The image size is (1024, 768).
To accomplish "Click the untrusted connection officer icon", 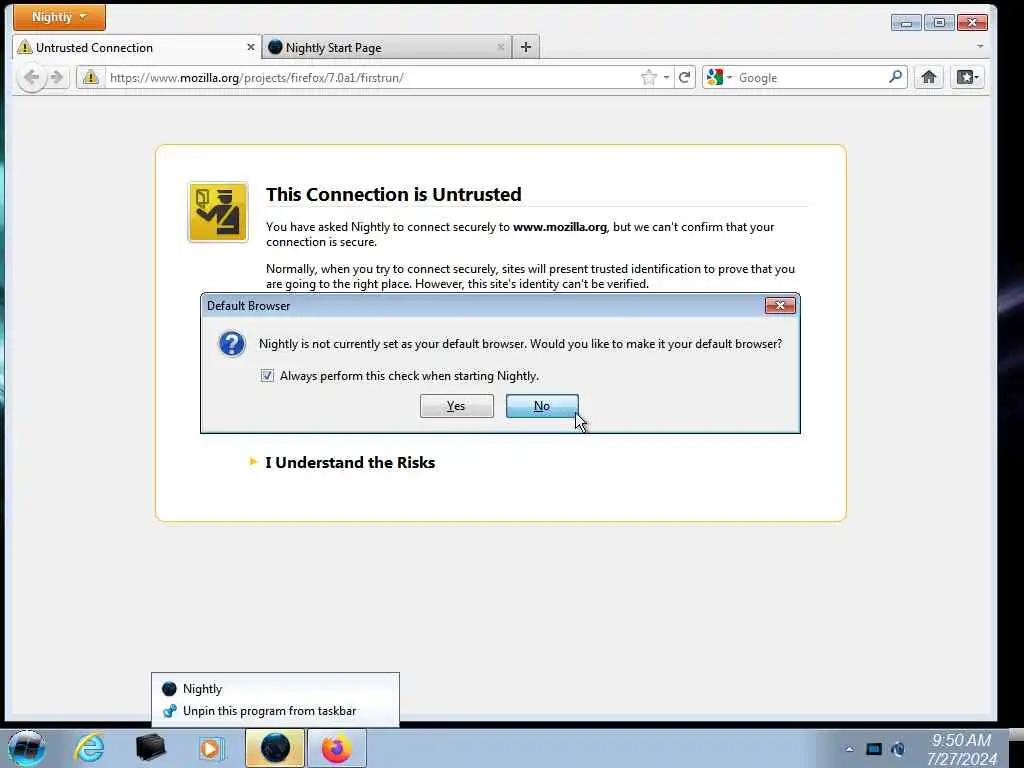I will 218,212.
